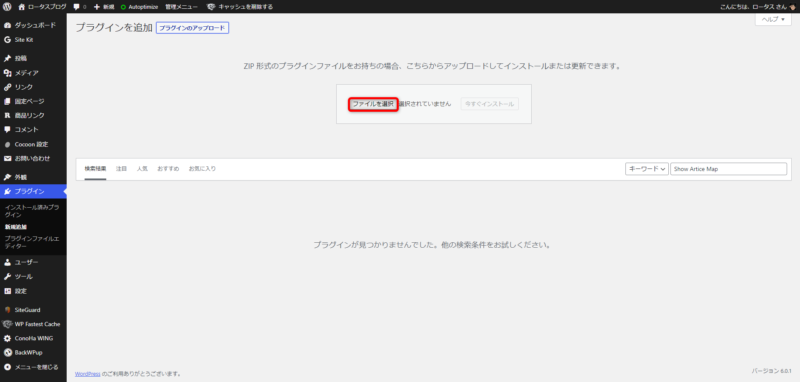Click the 選択されていません file status text

click(x=425, y=104)
